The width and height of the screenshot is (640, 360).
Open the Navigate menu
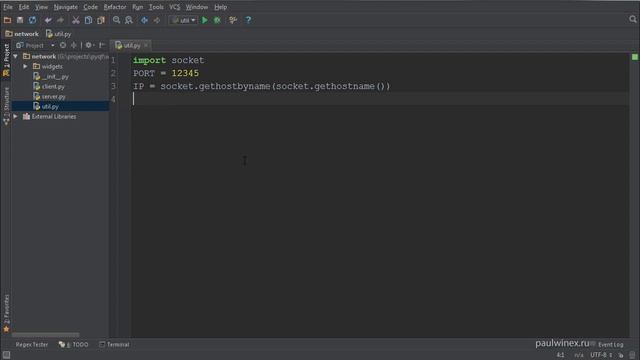click(x=66, y=7)
